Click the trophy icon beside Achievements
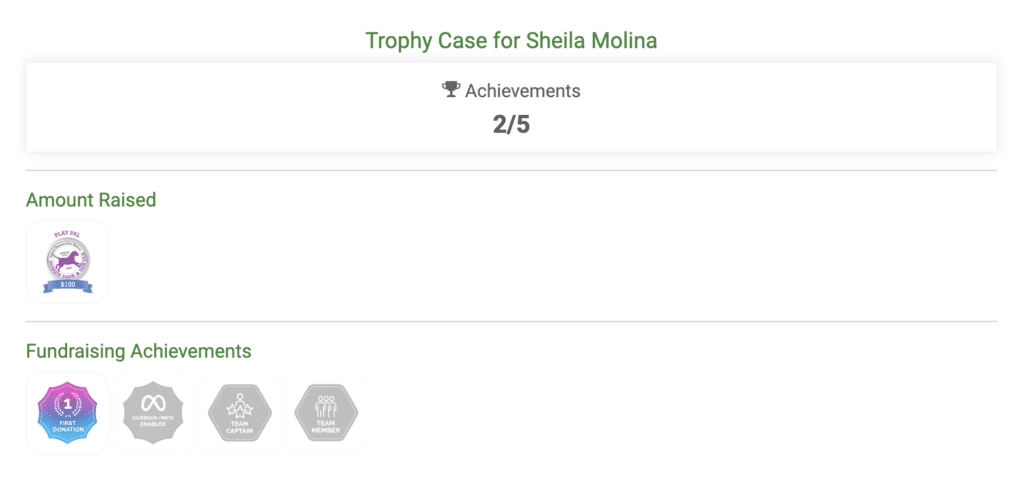This screenshot has width=1024, height=486. point(451,89)
